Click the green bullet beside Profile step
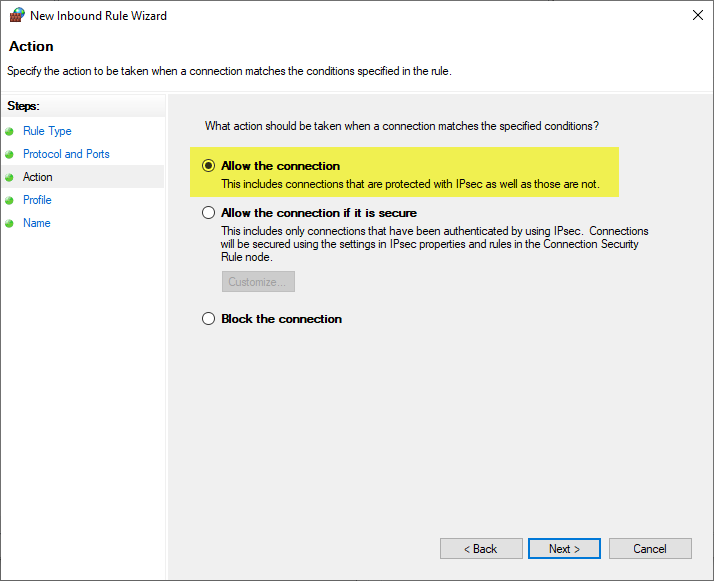714x581 pixels. [x=10, y=200]
